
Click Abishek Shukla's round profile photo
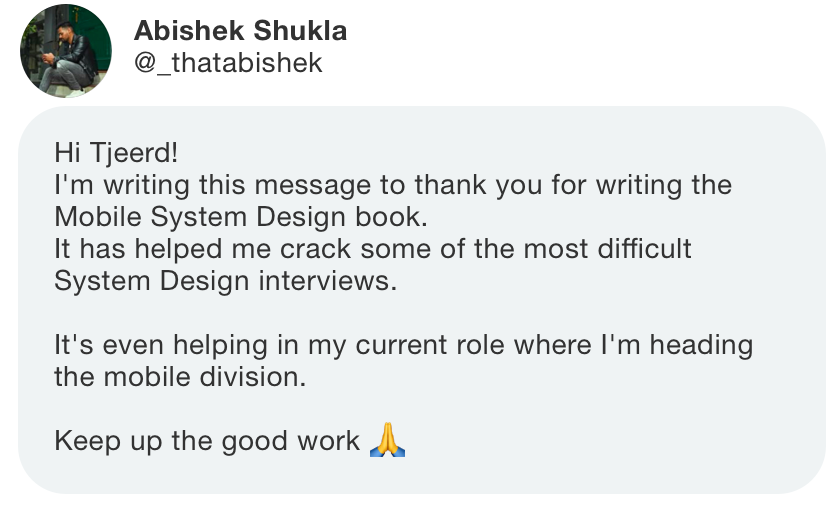(66, 51)
